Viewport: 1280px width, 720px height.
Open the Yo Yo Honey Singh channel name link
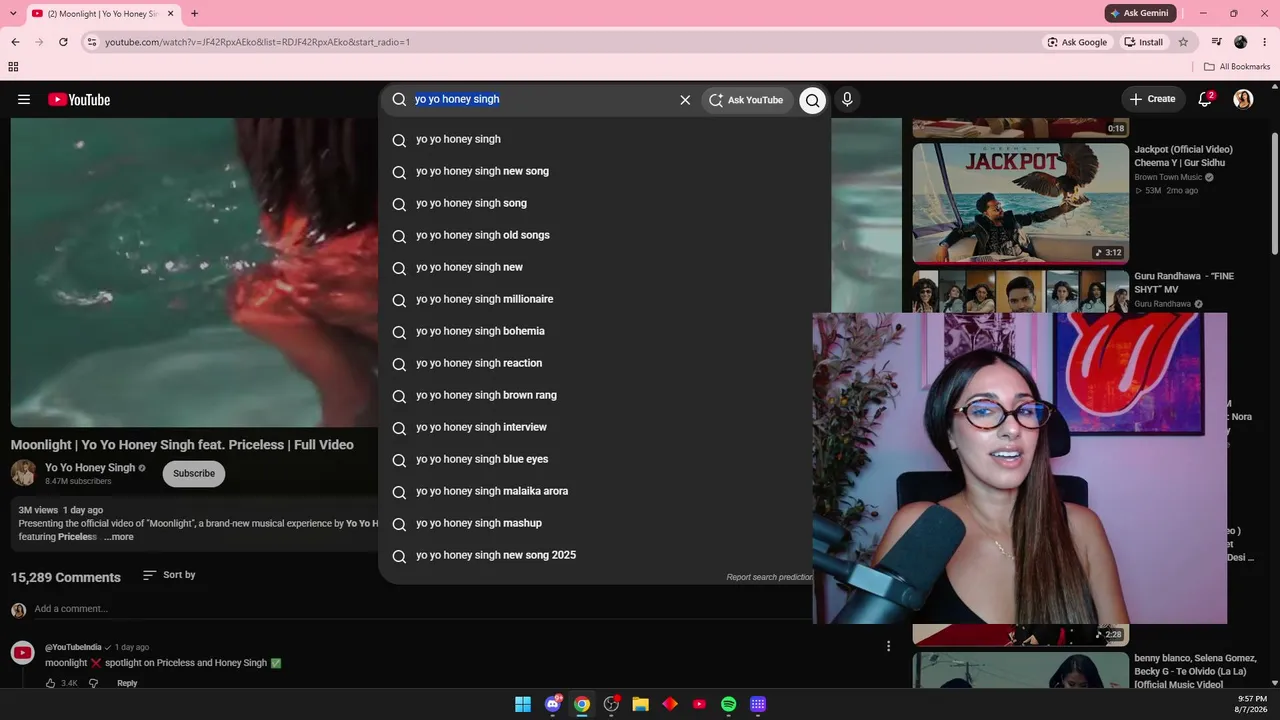tap(90, 467)
